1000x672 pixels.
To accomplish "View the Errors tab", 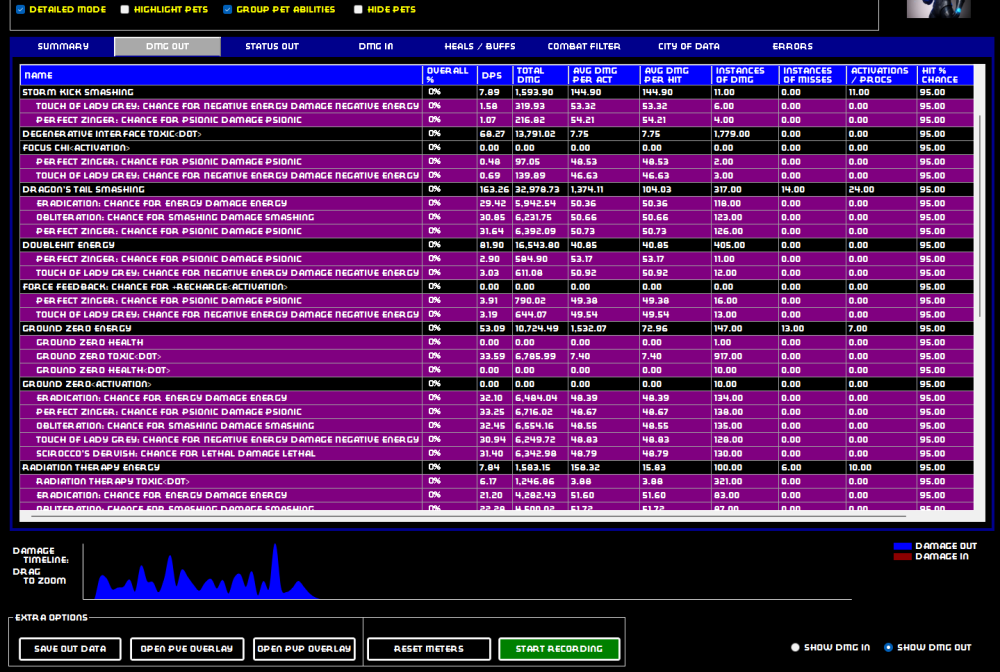I will [x=792, y=46].
